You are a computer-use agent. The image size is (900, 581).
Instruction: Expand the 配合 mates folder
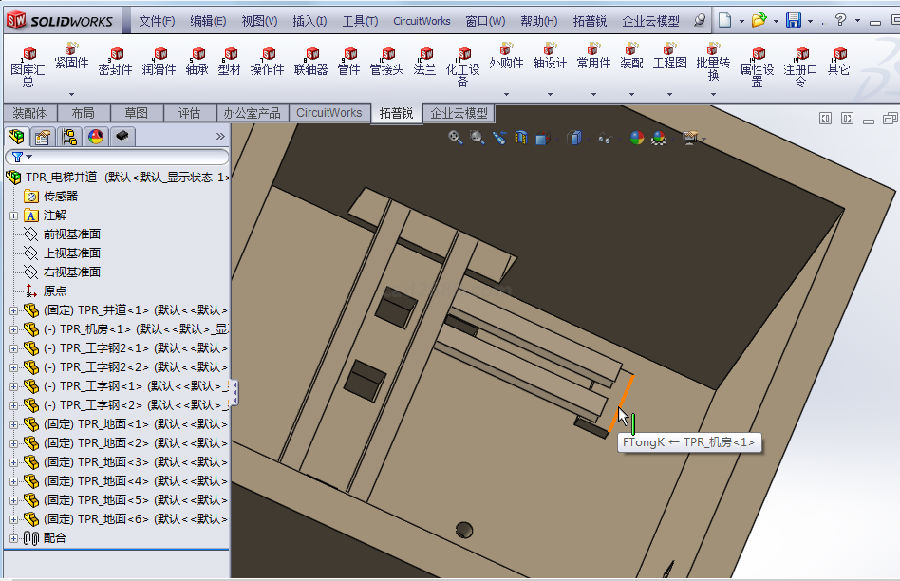click(14, 538)
